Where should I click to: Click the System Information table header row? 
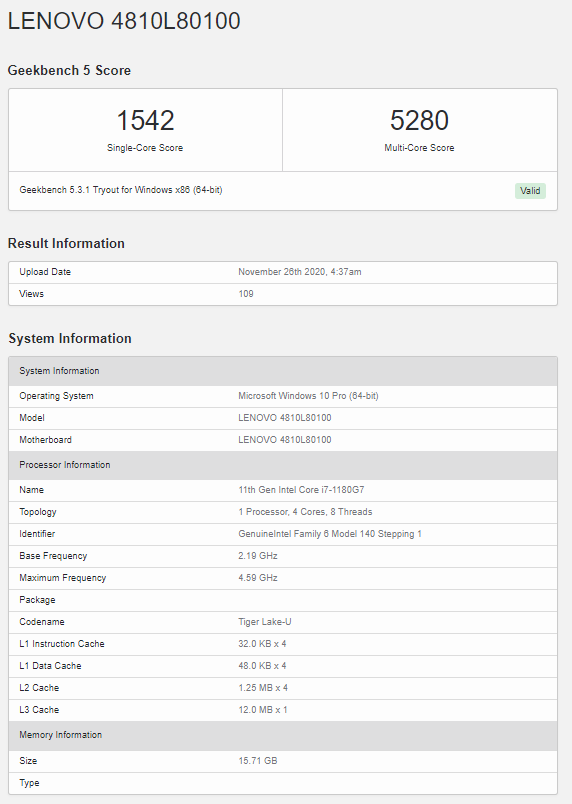[x=283, y=371]
